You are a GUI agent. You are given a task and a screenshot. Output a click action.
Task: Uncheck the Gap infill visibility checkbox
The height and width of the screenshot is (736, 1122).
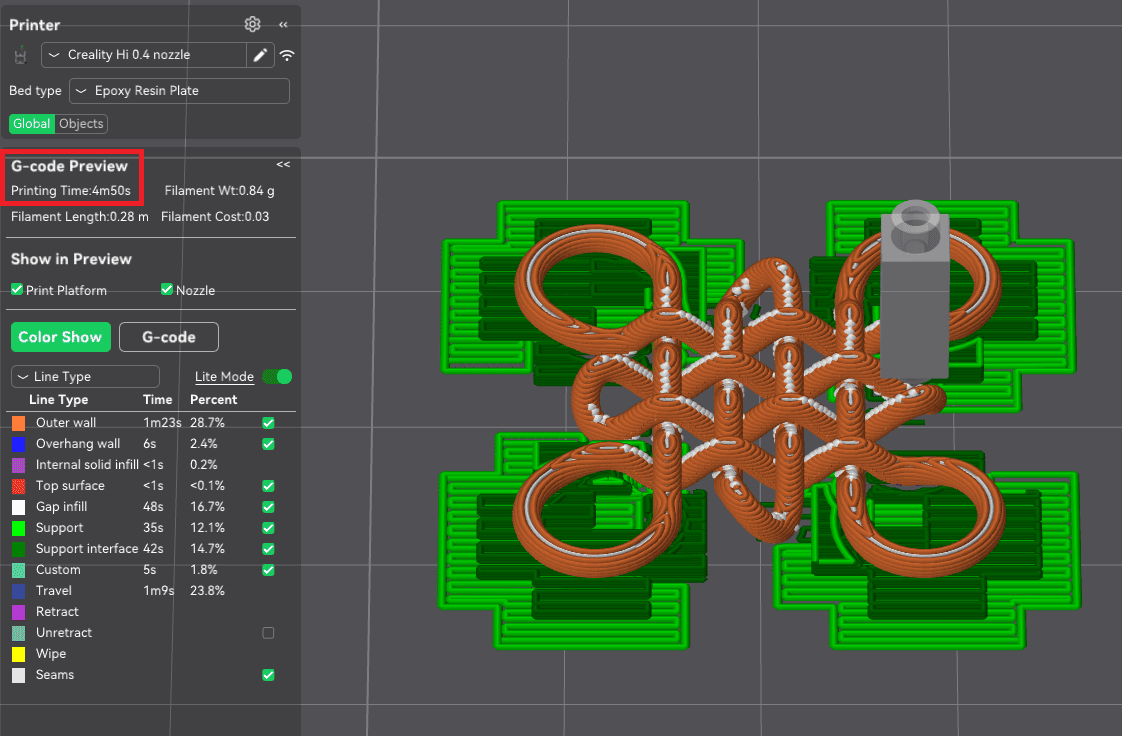(268, 506)
